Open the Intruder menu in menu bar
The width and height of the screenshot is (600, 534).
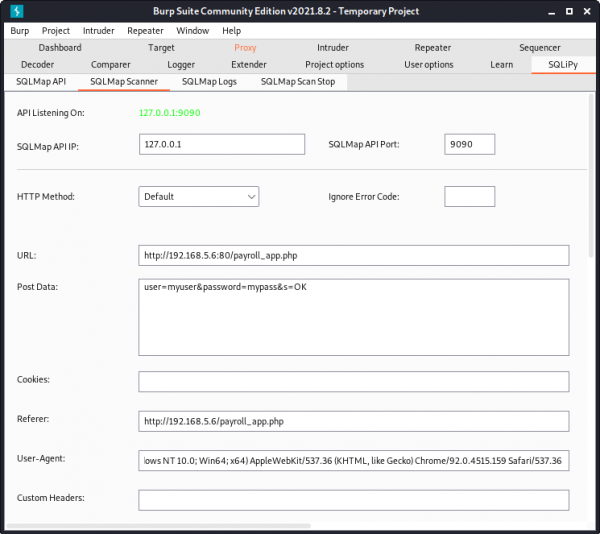coord(98,31)
